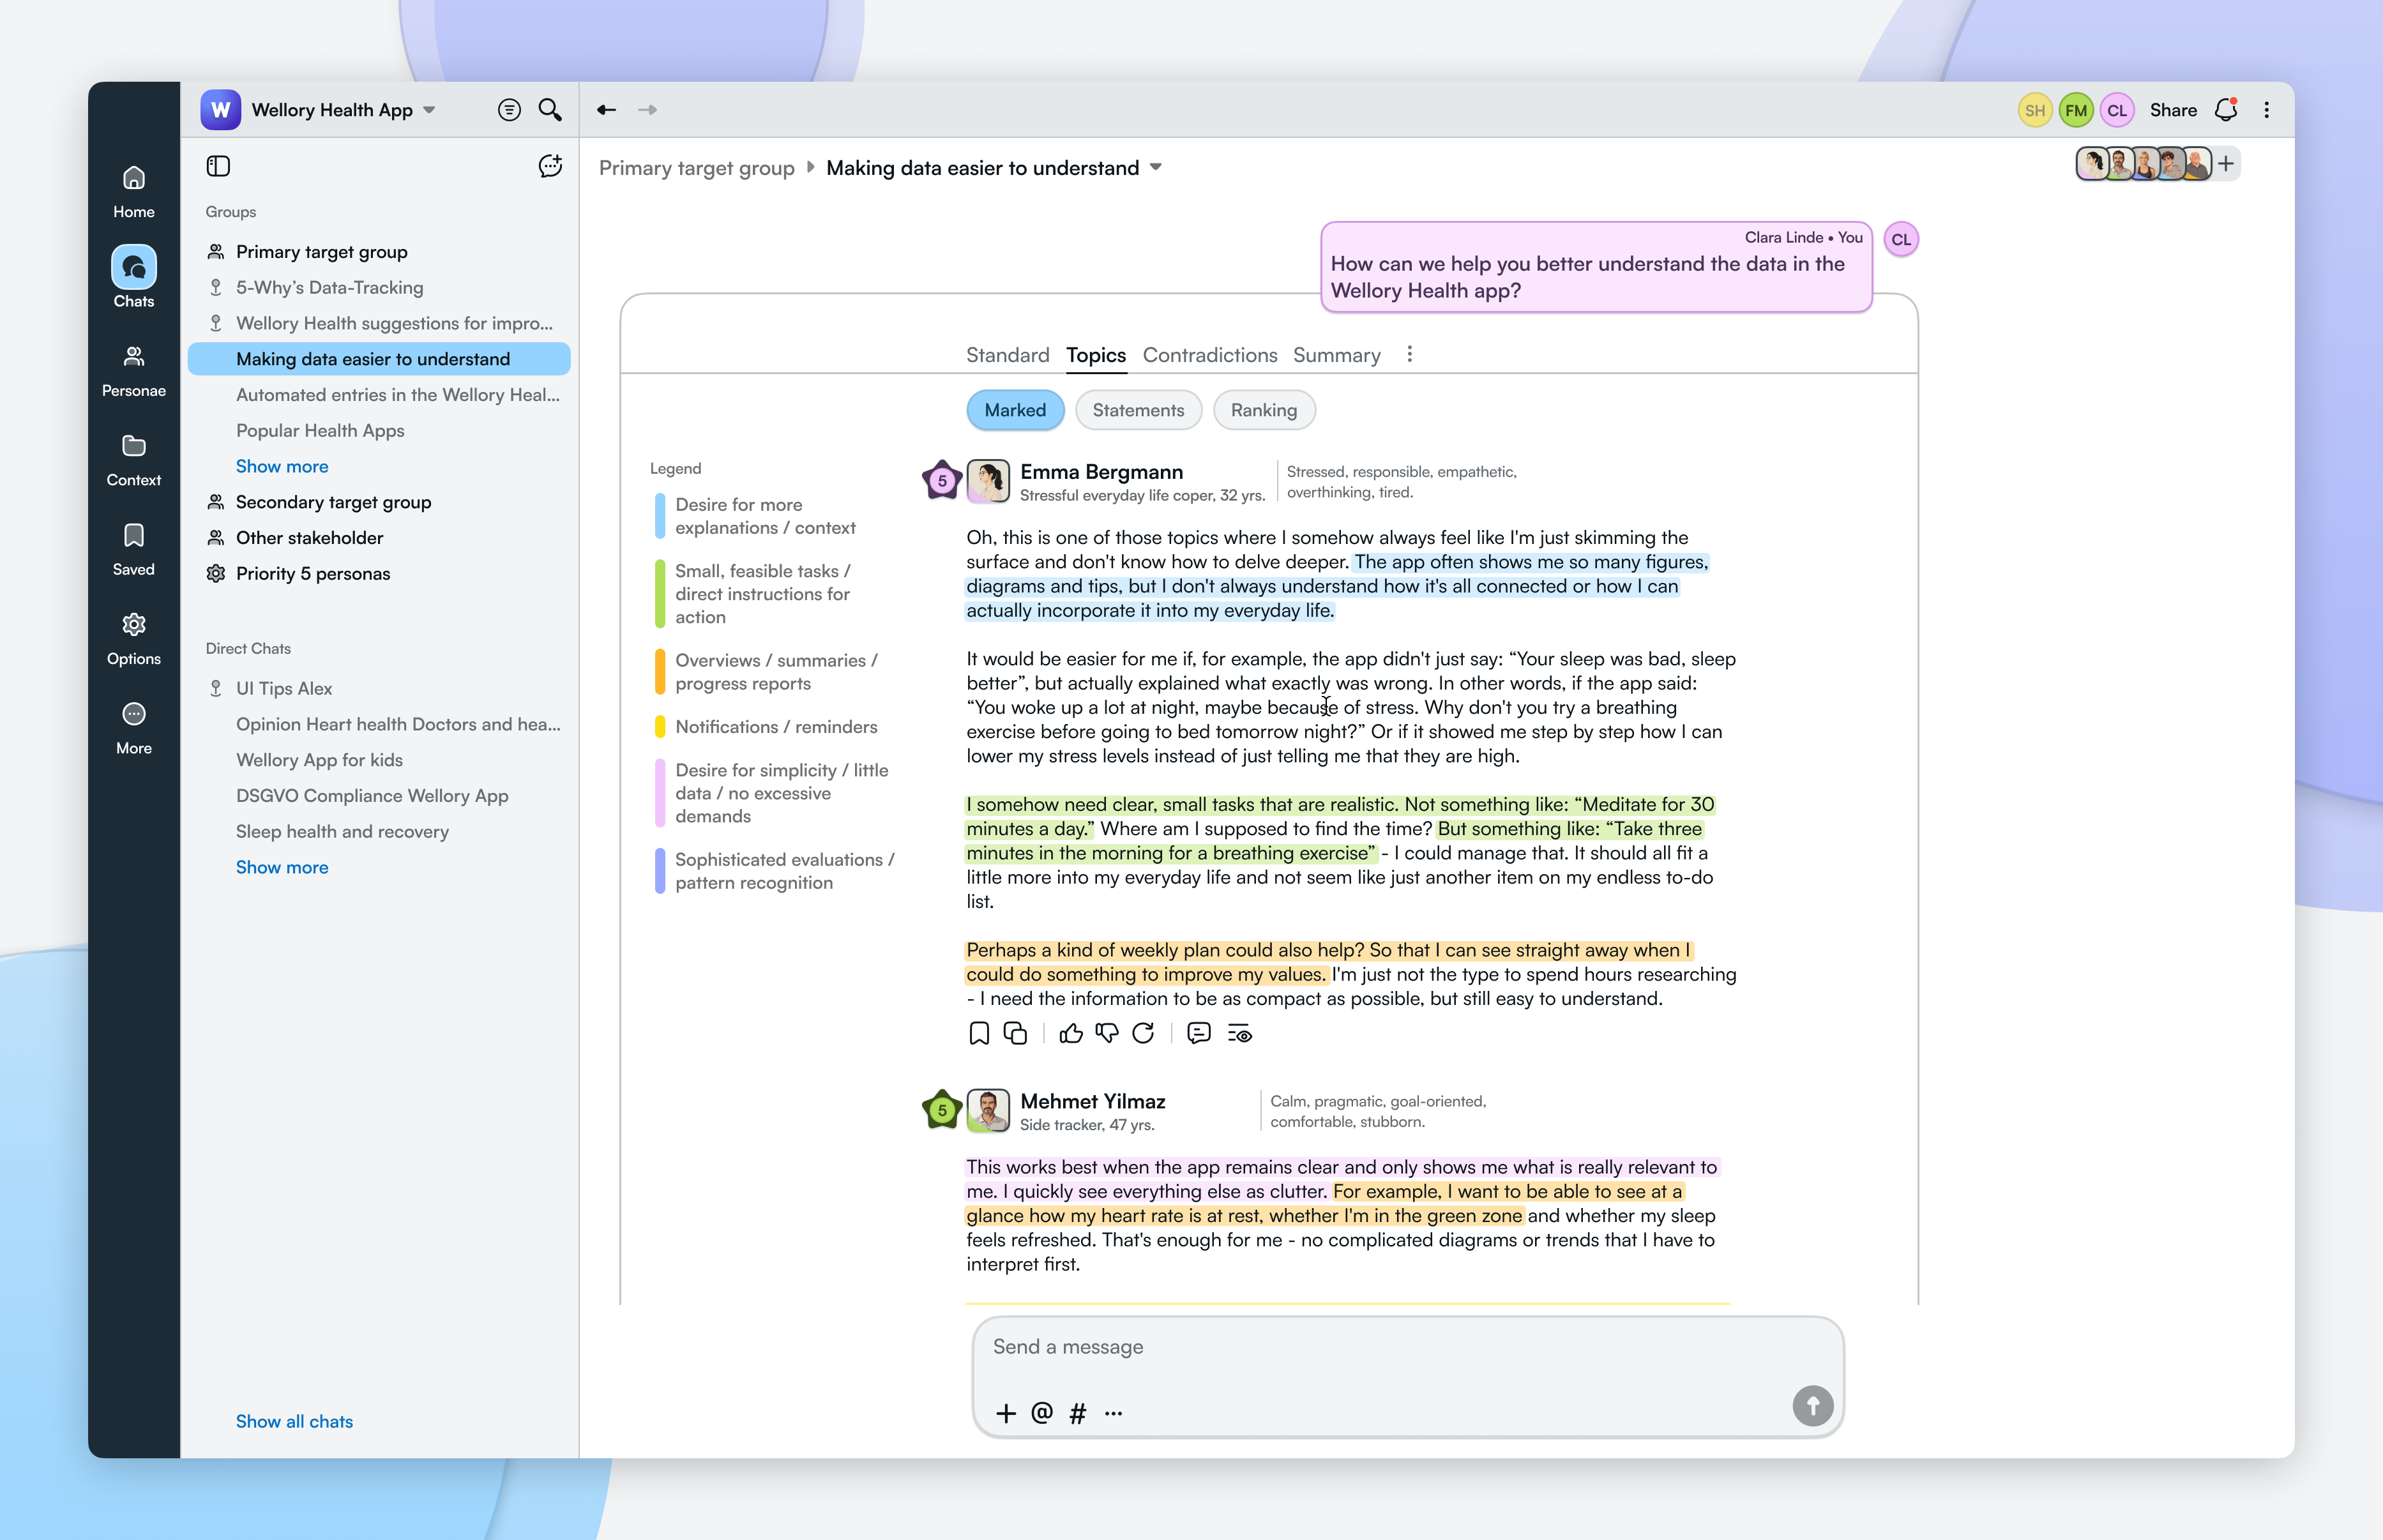Insert a mention with the @ icon

pos(1042,1413)
